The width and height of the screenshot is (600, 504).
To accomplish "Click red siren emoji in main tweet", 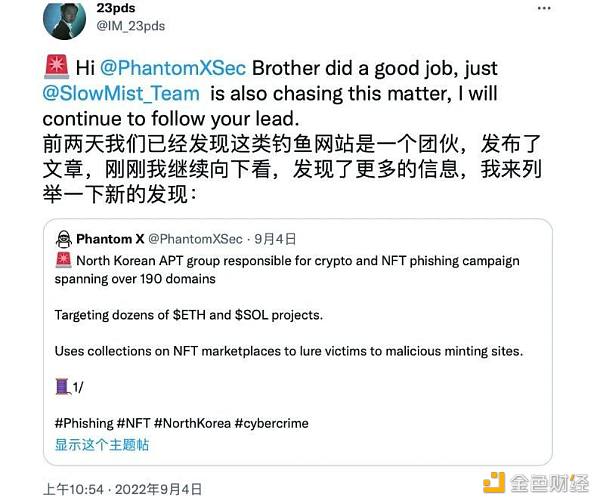I will pyautogui.click(x=57, y=67).
